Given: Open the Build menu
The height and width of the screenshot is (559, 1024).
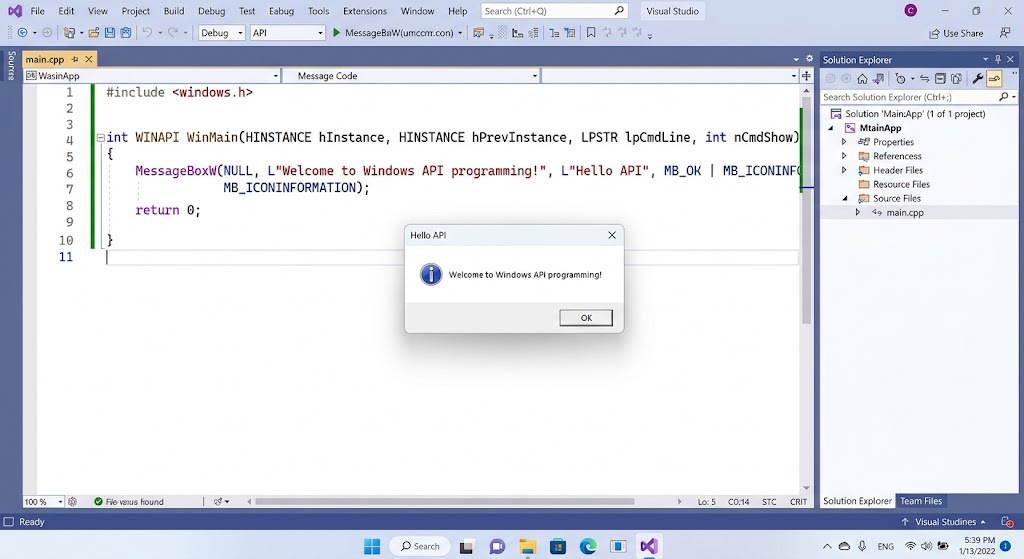Looking at the screenshot, I should (174, 11).
